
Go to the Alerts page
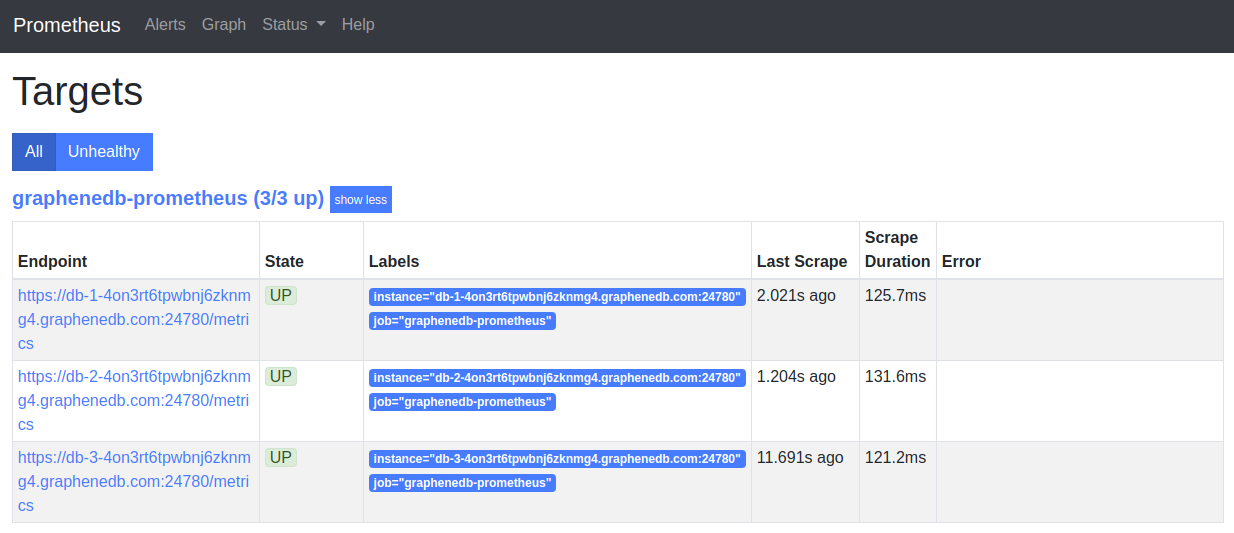pos(165,24)
